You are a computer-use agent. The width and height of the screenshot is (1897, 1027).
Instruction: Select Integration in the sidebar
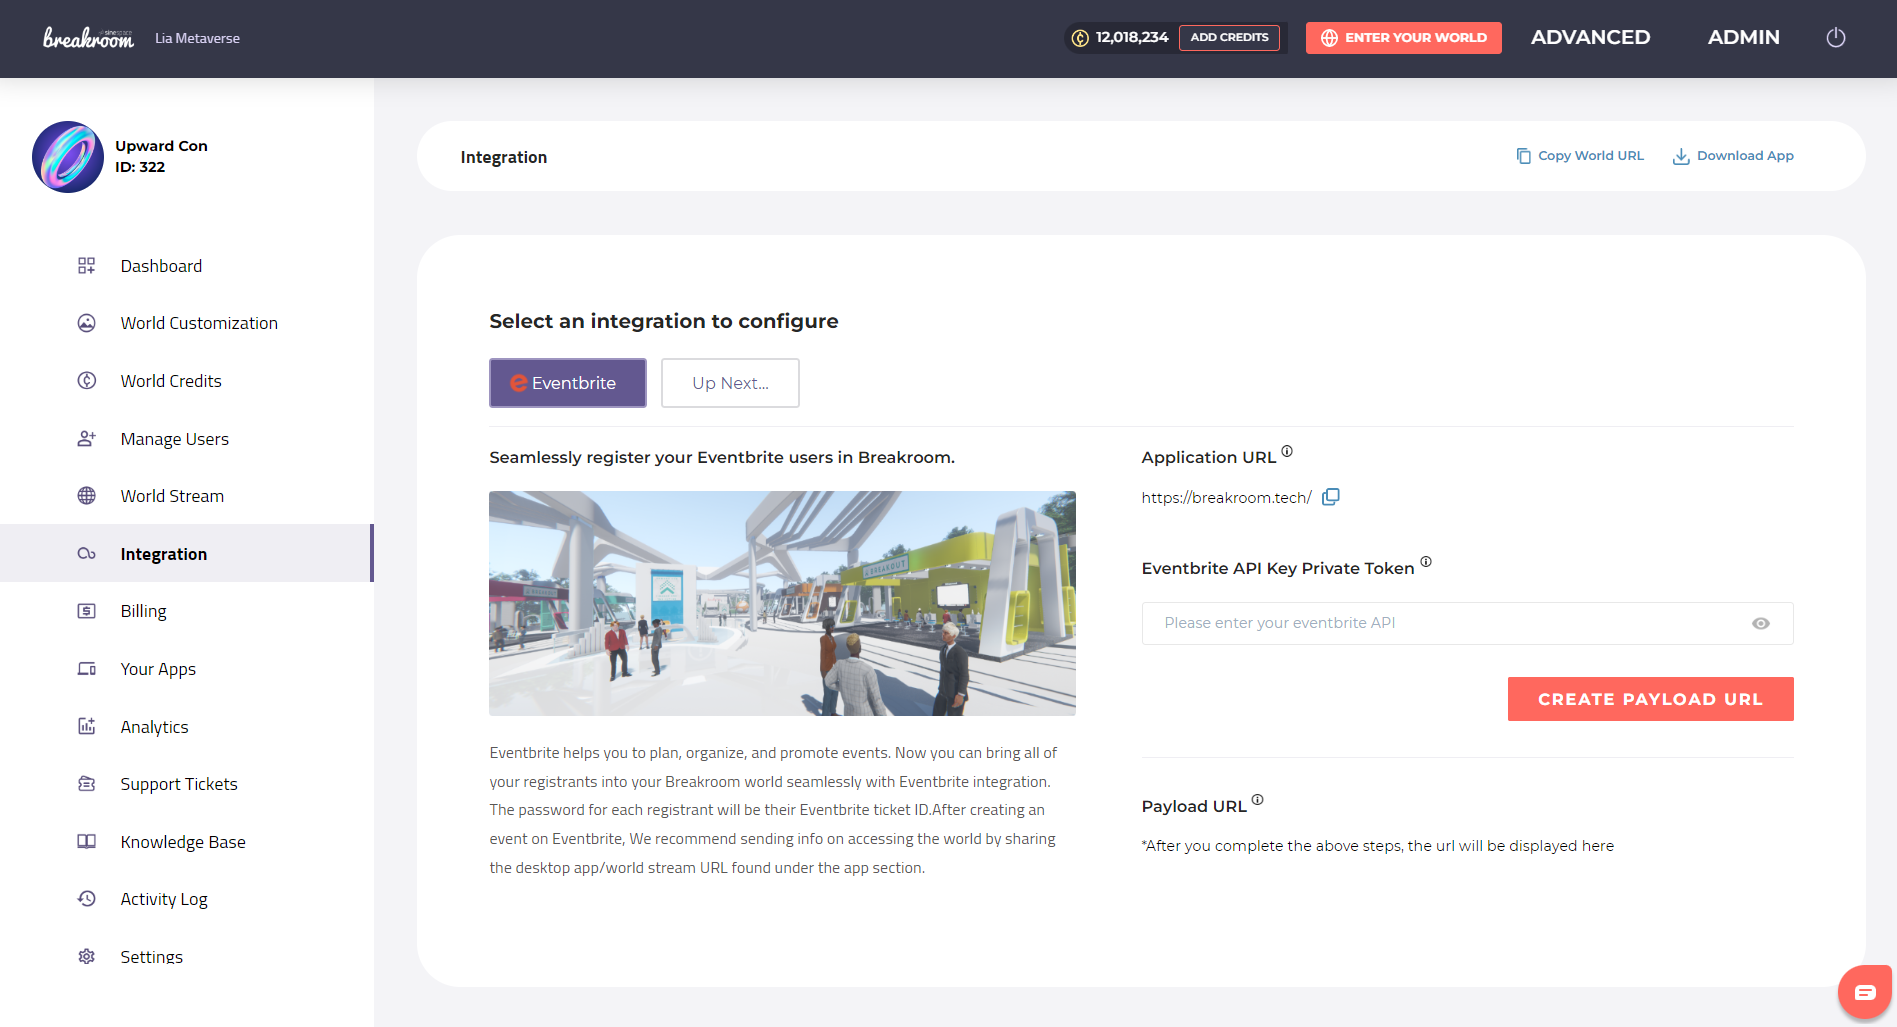164,554
